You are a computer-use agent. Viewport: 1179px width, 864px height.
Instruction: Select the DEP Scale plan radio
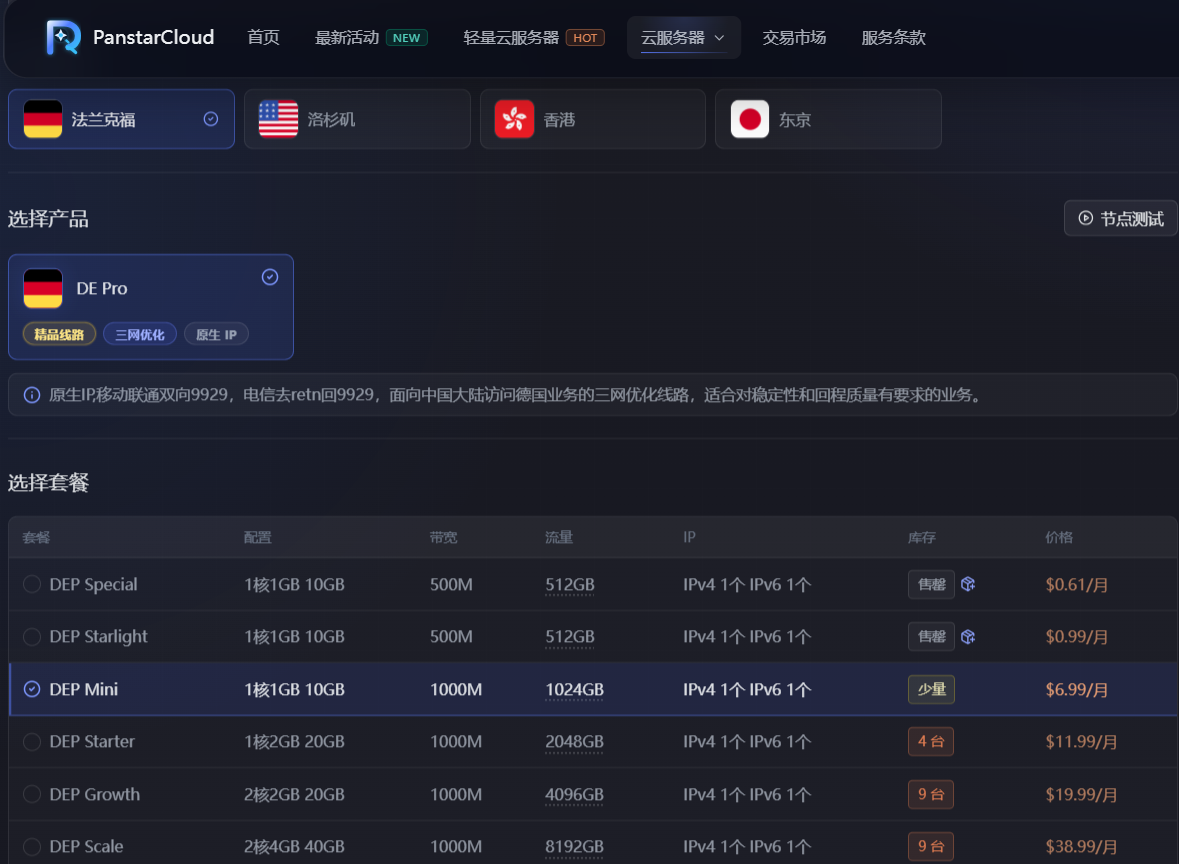tap(32, 847)
